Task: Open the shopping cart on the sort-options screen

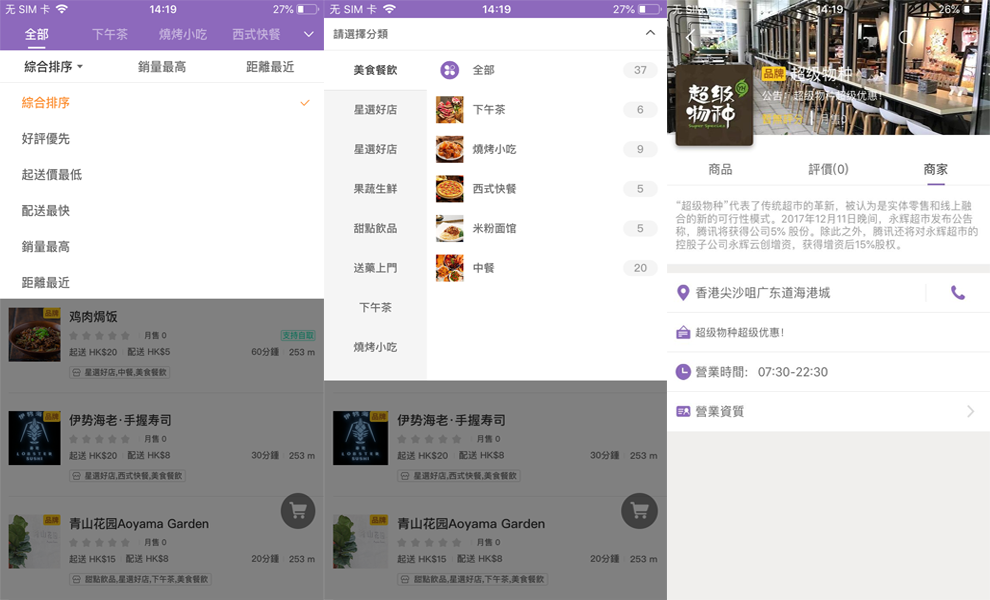Action: point(298,510)
